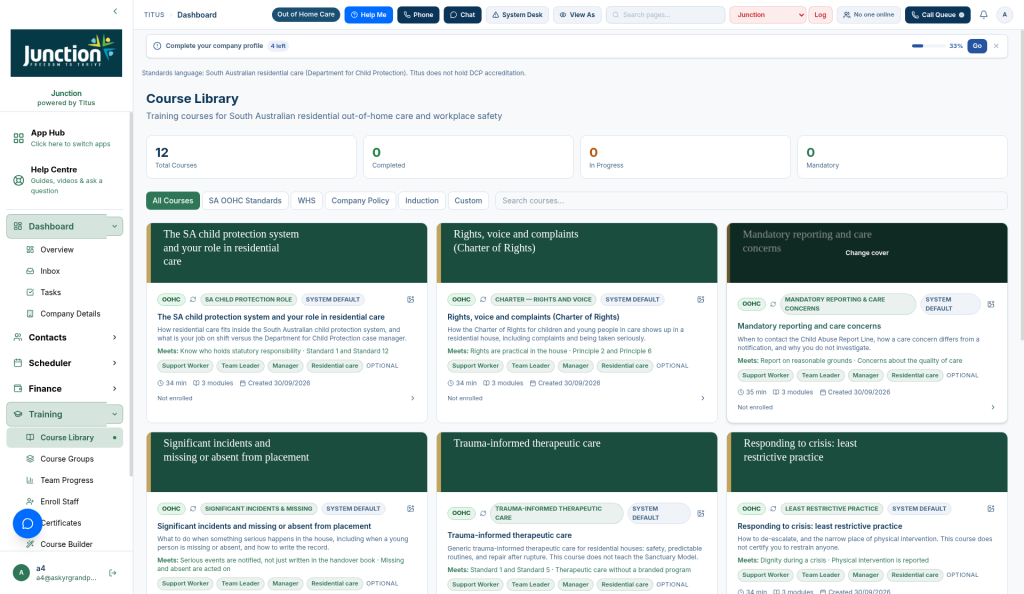Open Team Progress in the sidebar
The image size is (1024, 594).
[x=65, y=480]
